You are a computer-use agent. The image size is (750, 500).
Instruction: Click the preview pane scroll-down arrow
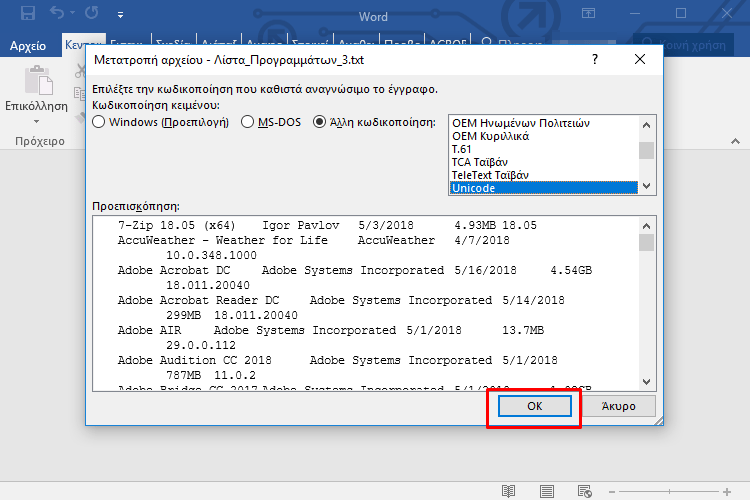[646, 382]
